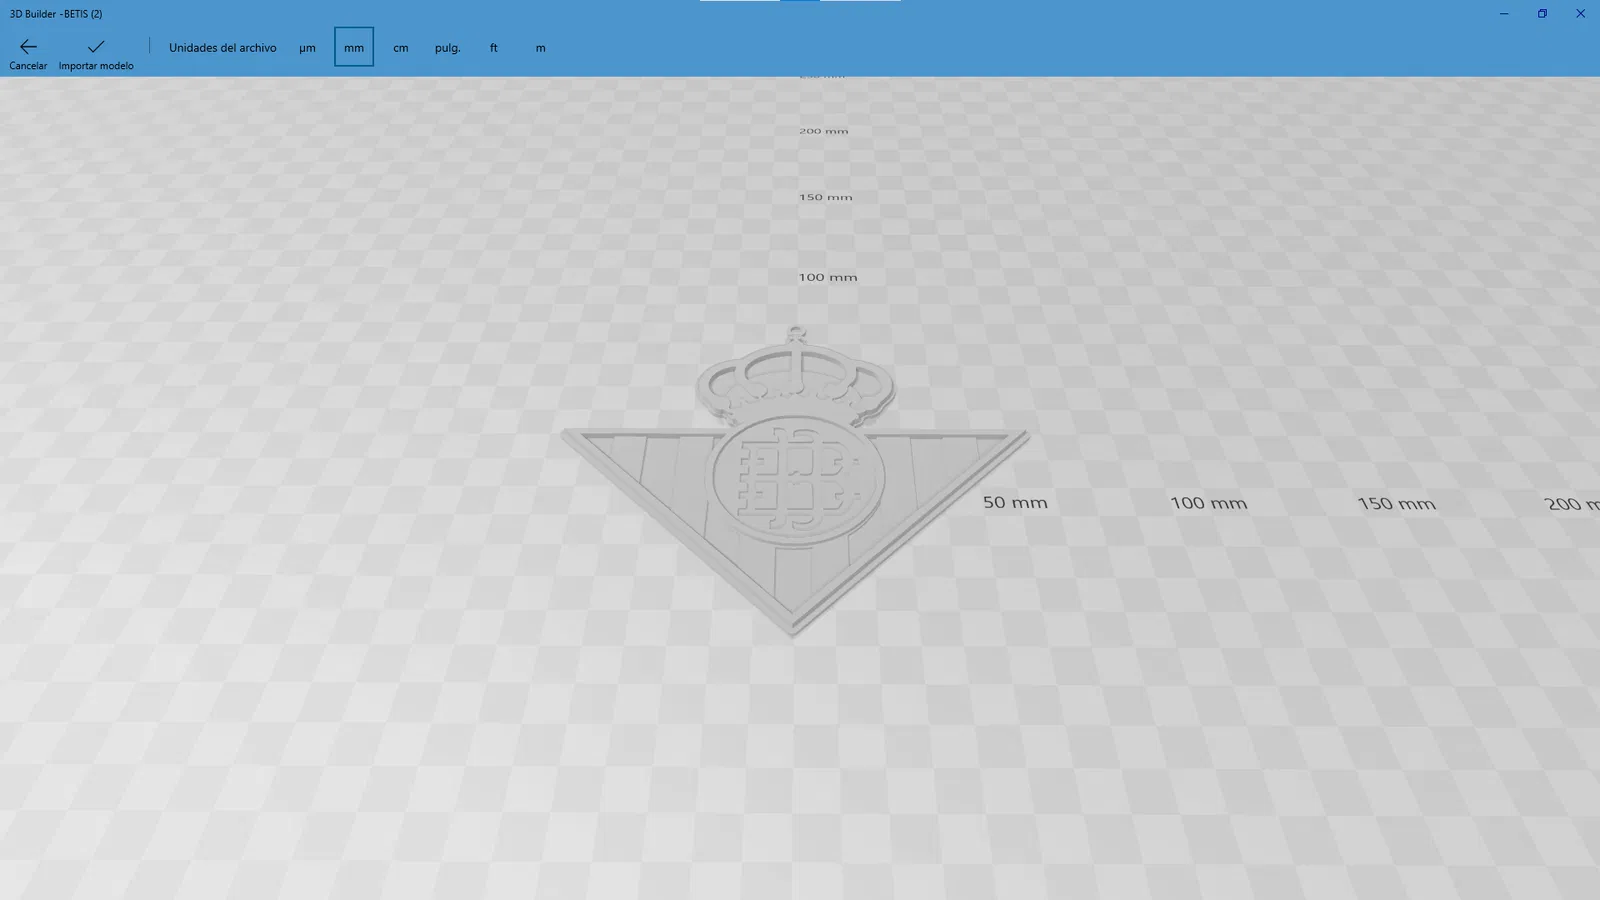Click the Cancelar back arrow icon
Screen dimensions: 1600x900
28,47
